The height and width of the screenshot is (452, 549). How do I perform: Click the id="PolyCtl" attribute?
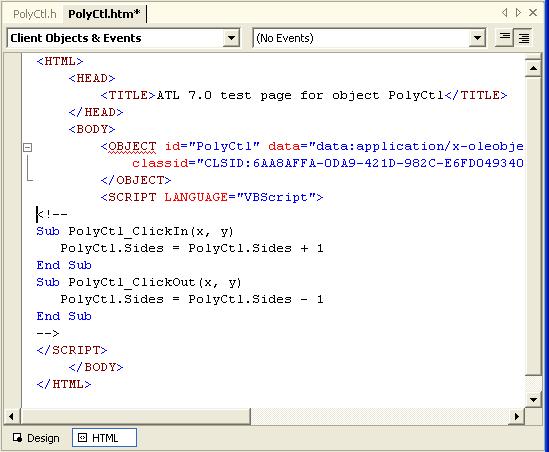(212, 146)
